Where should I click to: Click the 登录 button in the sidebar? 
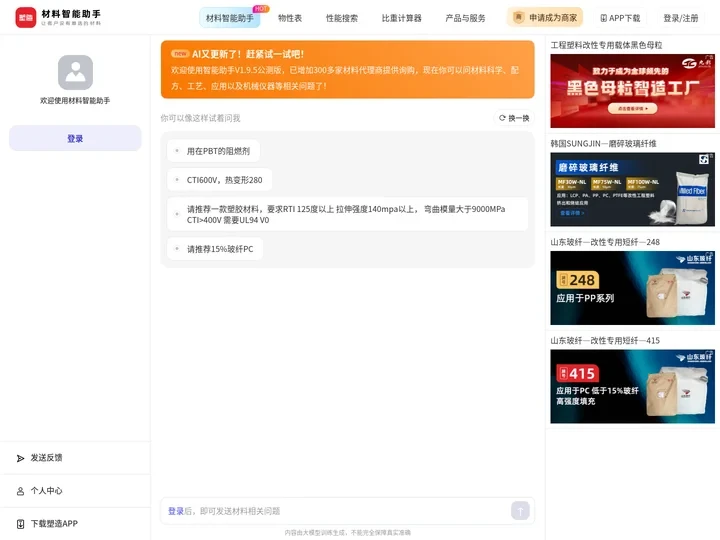coord(75,138)
